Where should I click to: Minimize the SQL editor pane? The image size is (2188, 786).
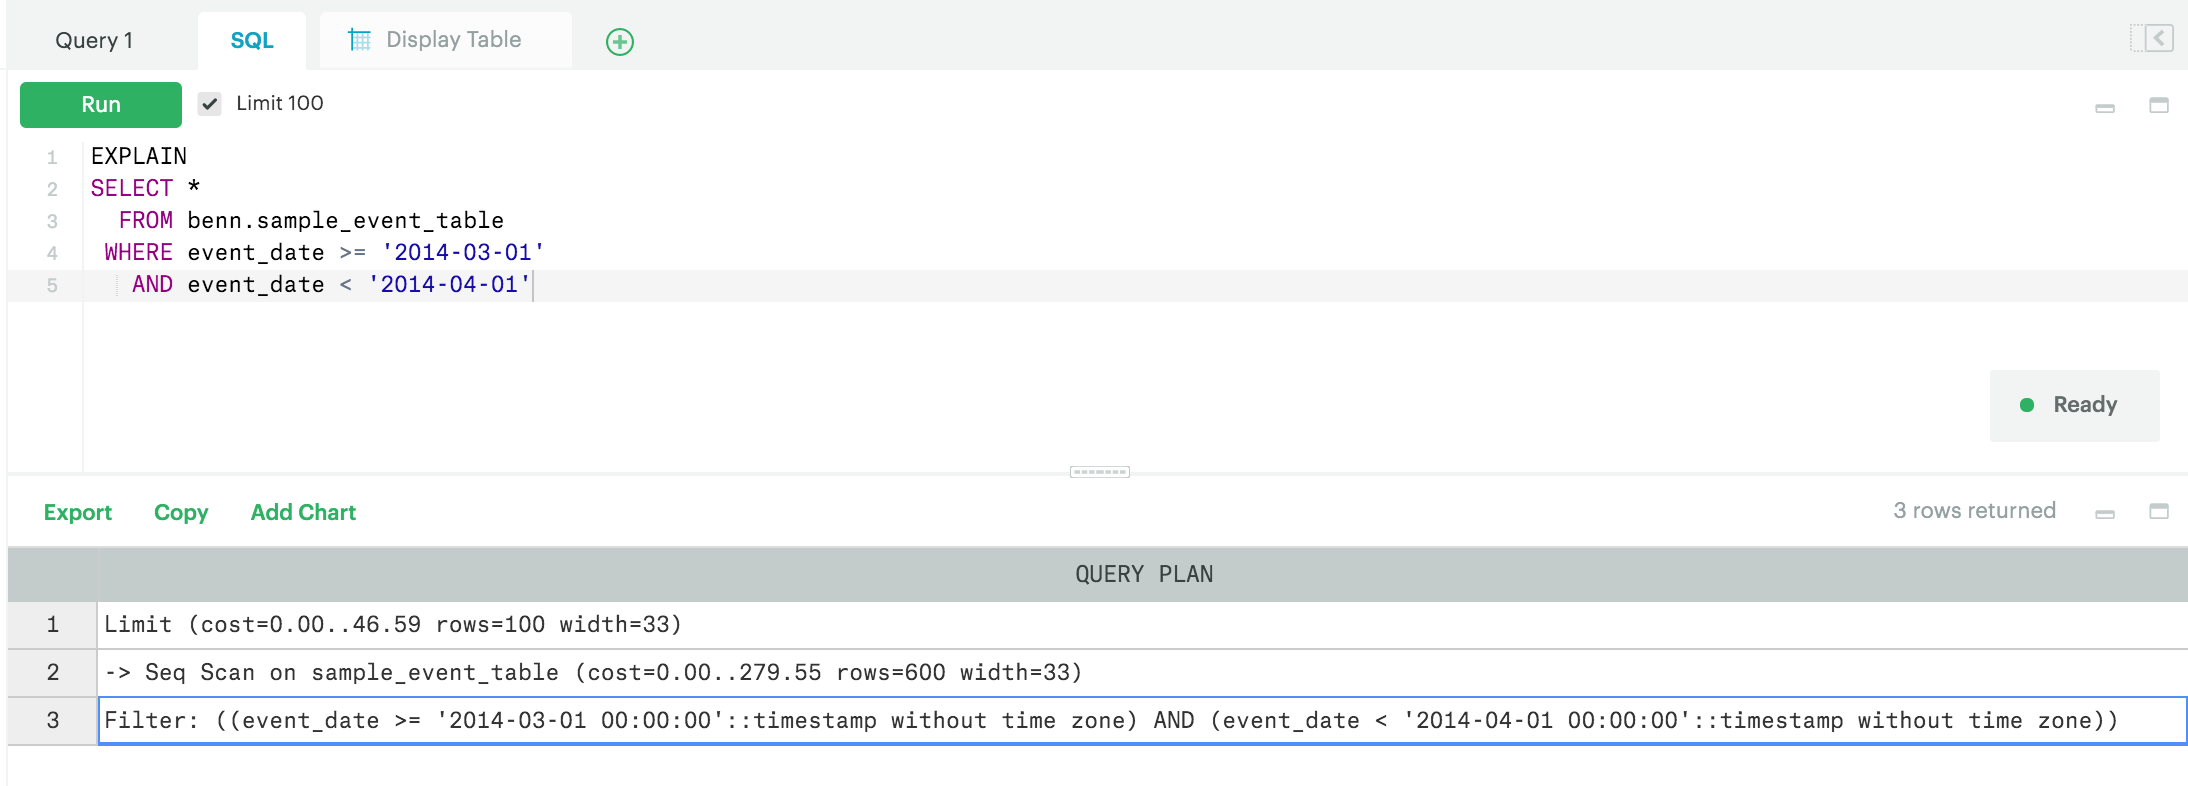click(x=2105, y=107)
